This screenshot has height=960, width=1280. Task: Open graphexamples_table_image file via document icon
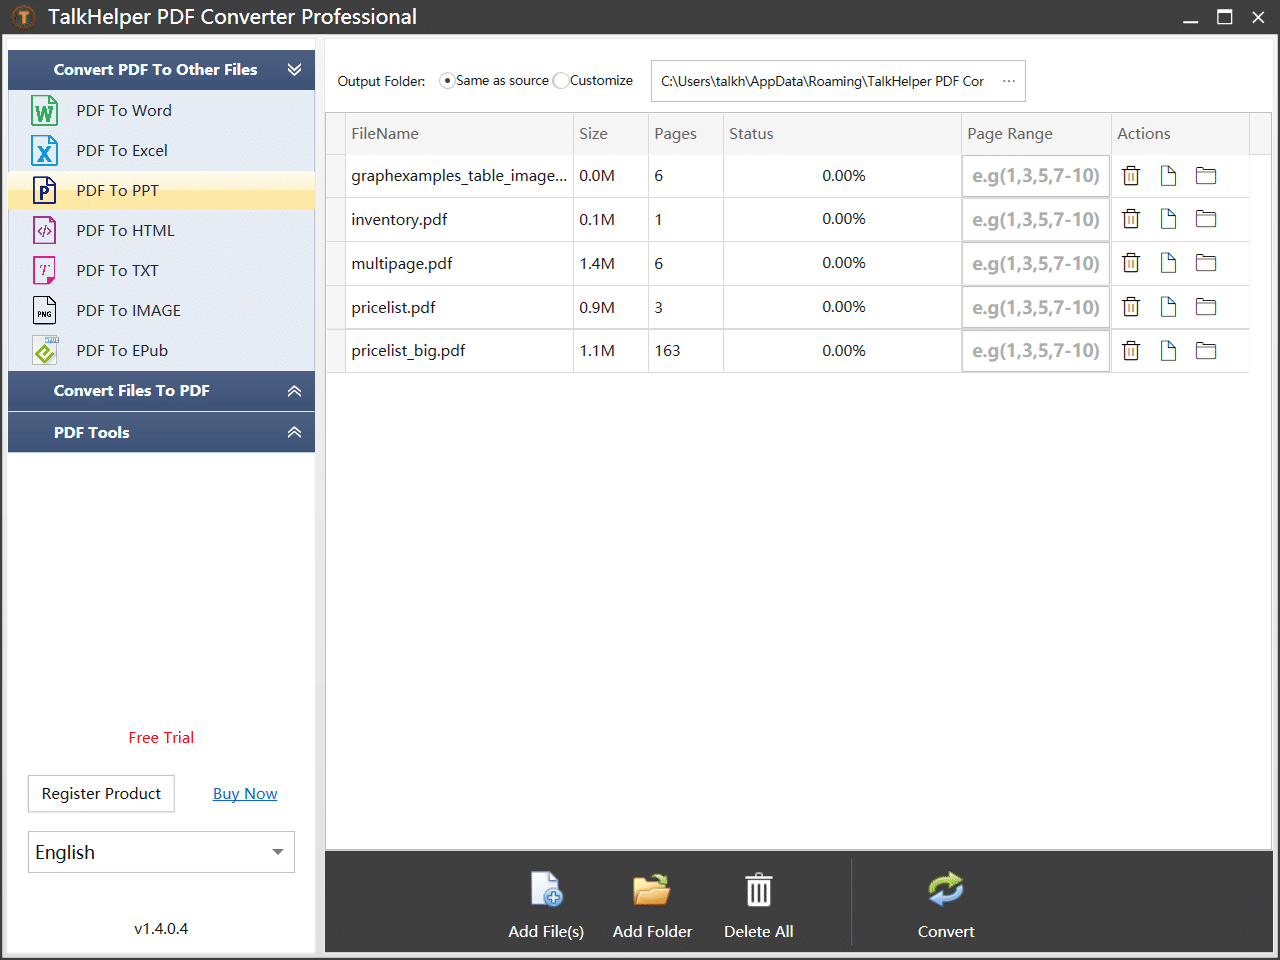1168,176
